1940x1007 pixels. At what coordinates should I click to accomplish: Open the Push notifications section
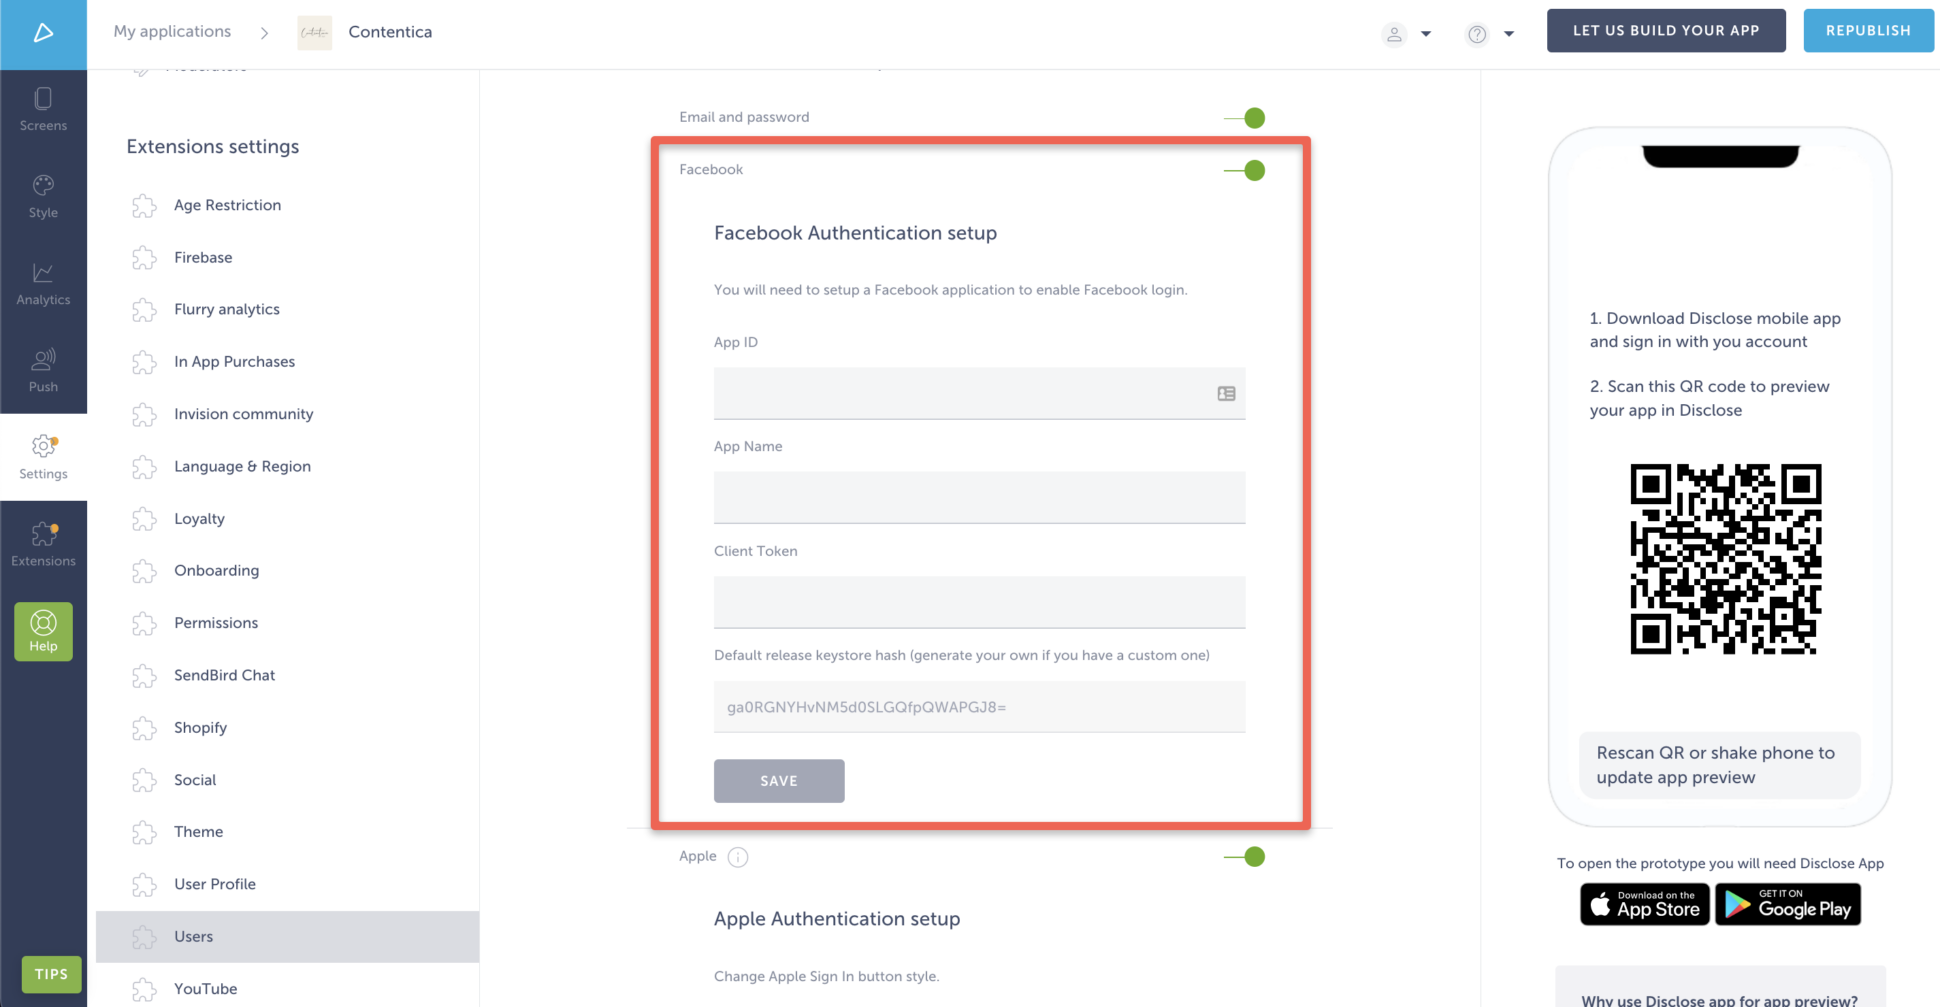(43, 370)
